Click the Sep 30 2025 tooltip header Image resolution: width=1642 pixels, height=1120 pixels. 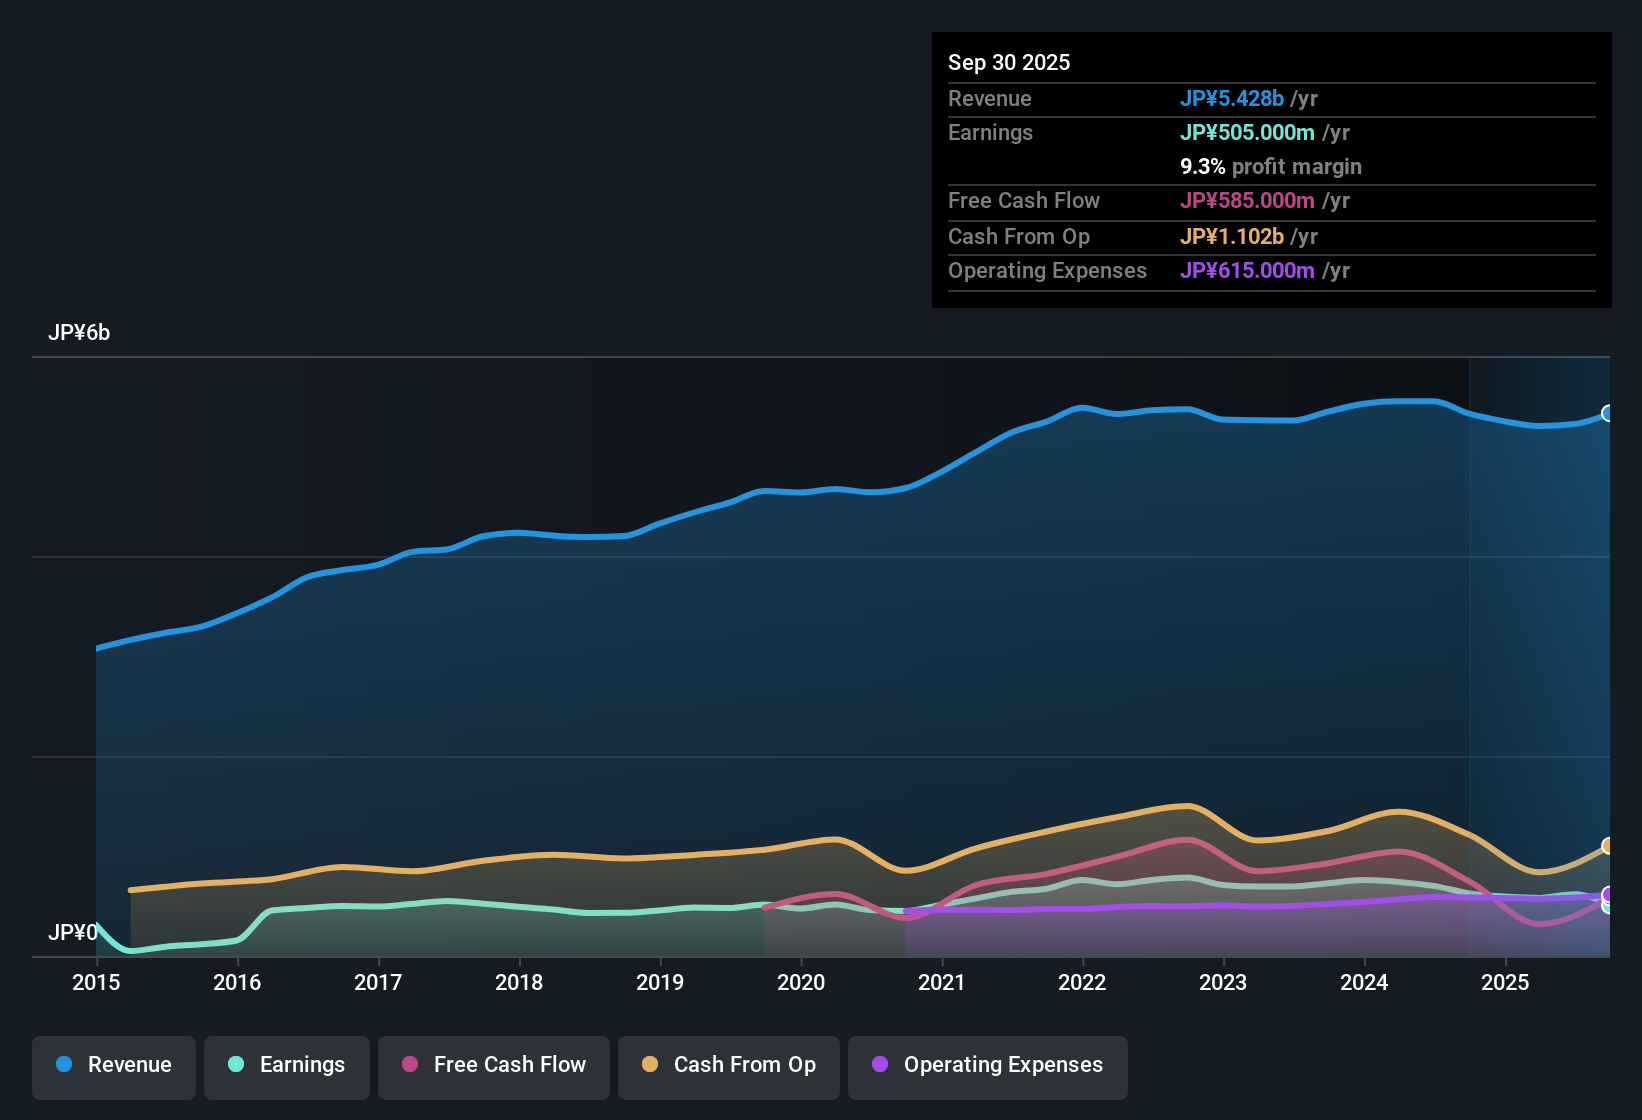point(1009,62)
